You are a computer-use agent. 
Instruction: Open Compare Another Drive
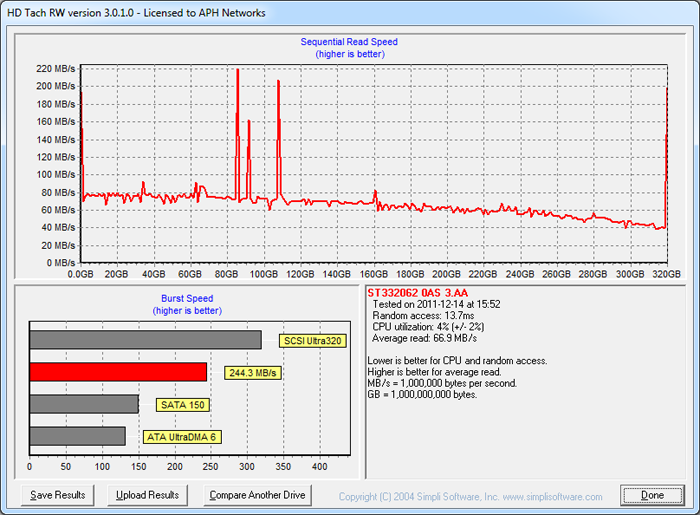tap(257, 495)
